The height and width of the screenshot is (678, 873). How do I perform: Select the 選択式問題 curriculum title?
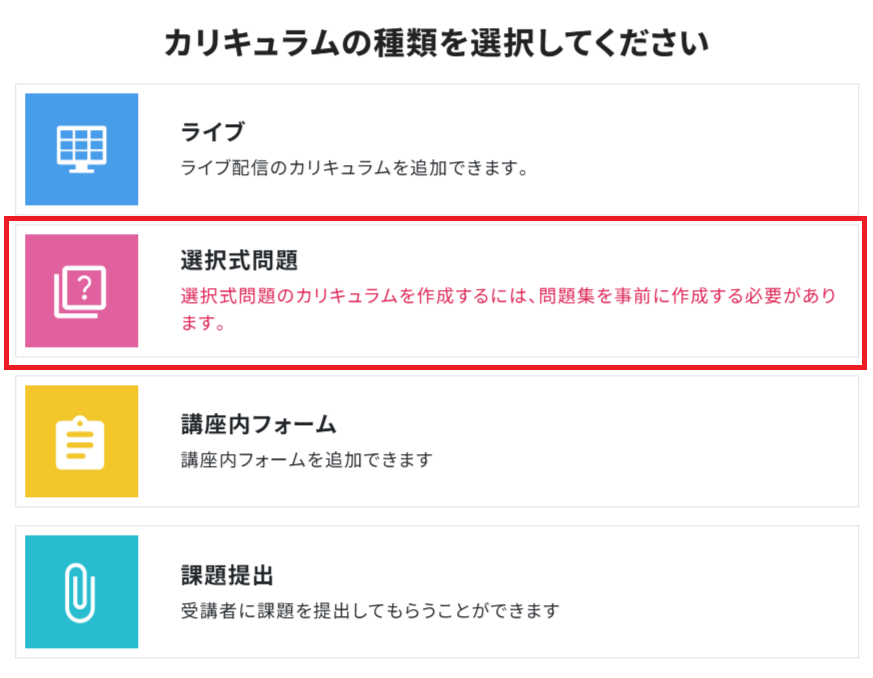coord(239,261)
